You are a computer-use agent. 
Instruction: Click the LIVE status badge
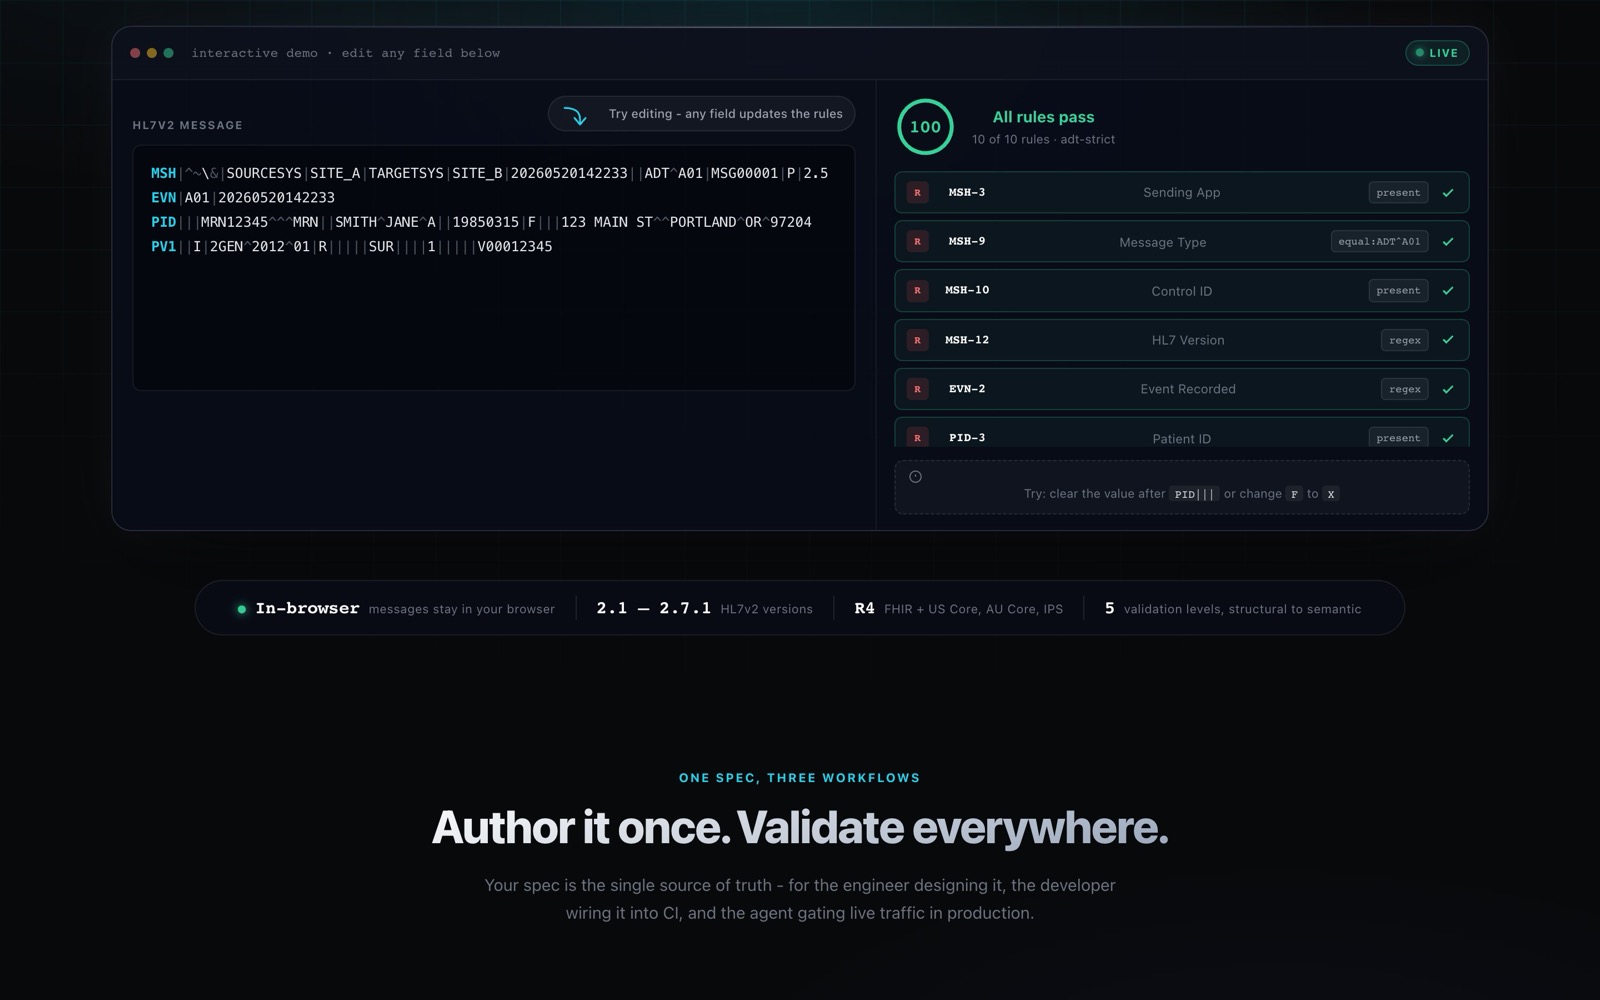click(x=1437, y=53)
